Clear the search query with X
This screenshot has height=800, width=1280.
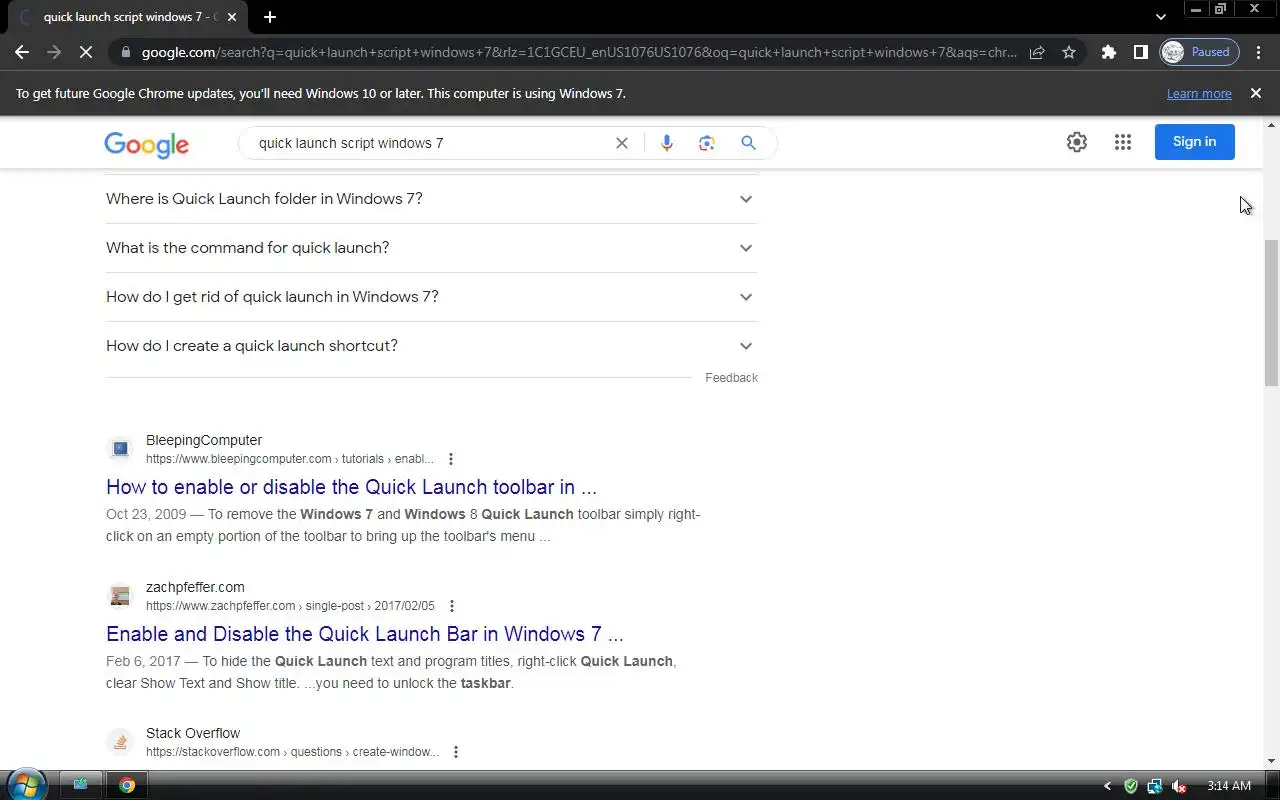pyautogui.click(x=621, y=143)
